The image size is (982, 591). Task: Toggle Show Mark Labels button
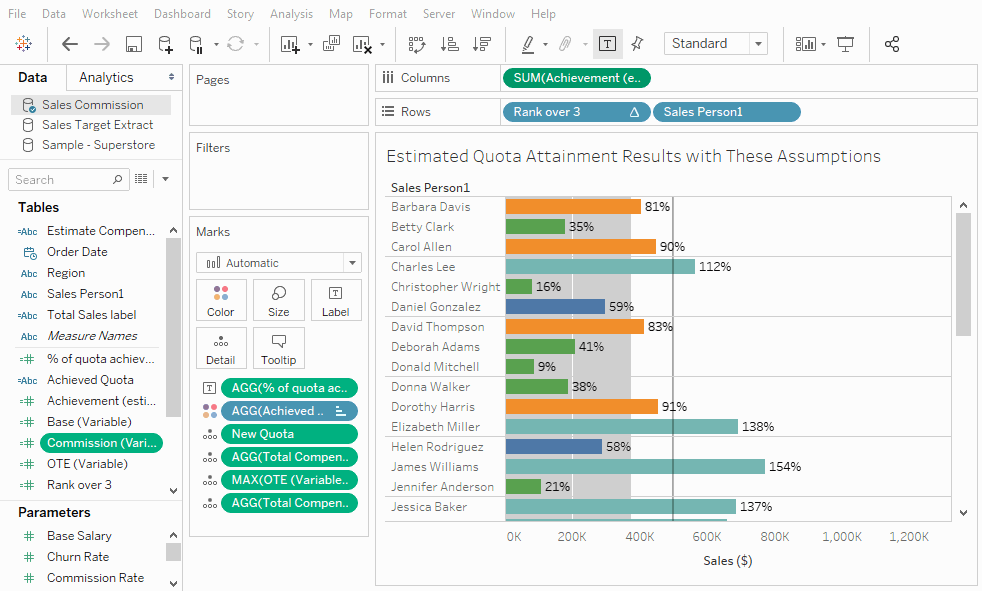(x=607, y=44)
